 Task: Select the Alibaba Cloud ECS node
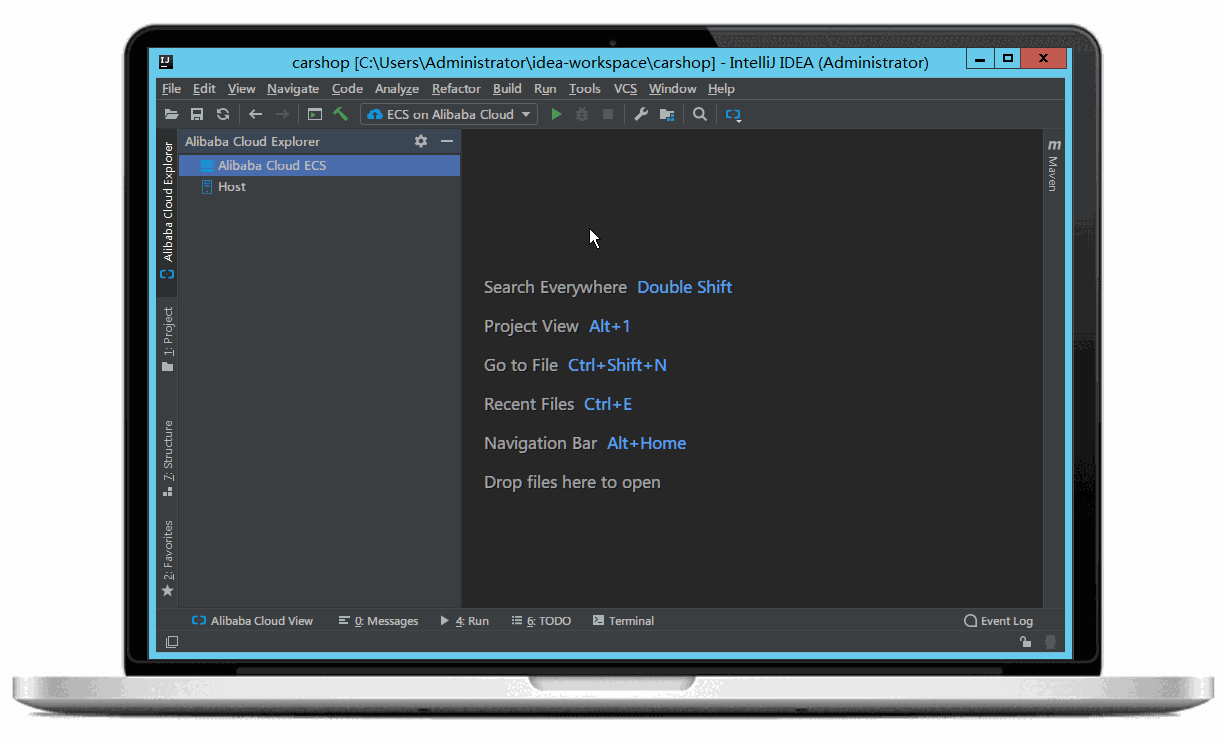tap(319, 165)
